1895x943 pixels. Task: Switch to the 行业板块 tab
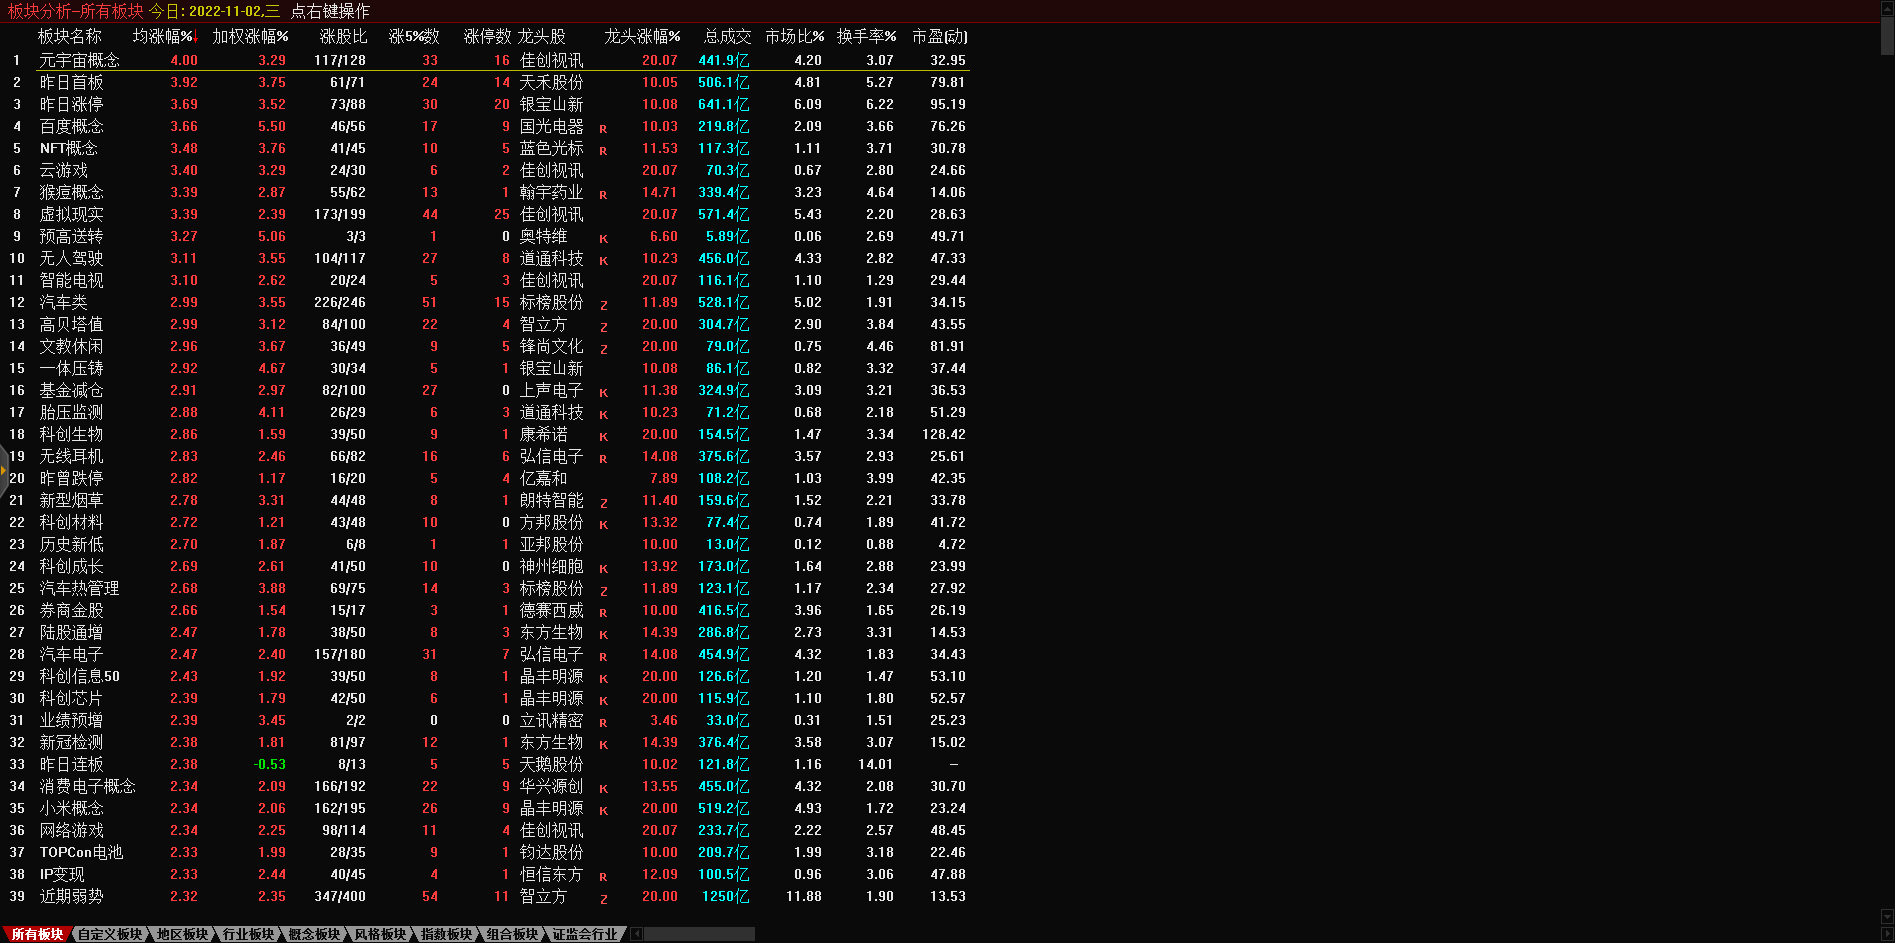tap(248, 934)
